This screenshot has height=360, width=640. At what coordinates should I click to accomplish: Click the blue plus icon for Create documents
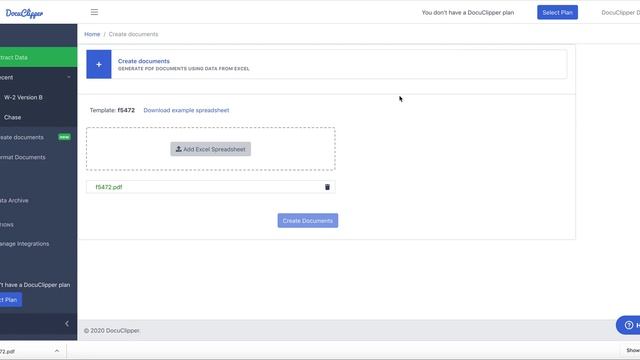coord(99,64)
